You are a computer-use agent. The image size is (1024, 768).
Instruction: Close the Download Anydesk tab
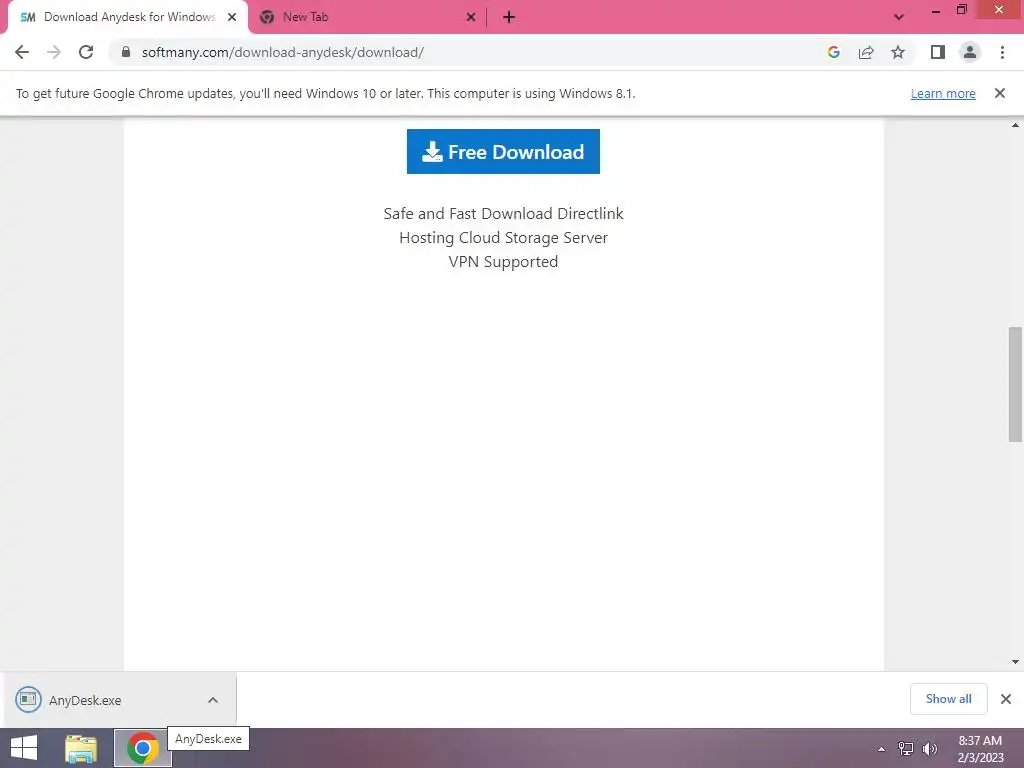232,17
